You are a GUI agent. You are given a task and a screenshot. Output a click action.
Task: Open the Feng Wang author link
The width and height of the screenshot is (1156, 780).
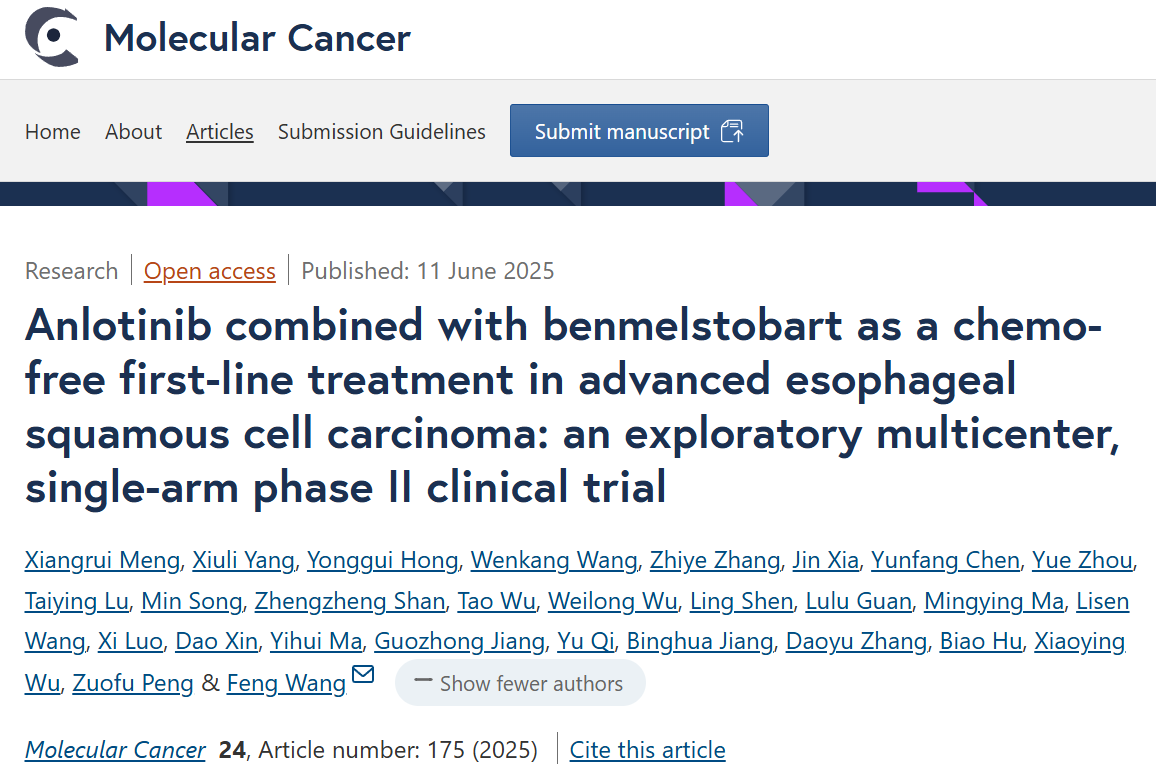coord(286,684)
